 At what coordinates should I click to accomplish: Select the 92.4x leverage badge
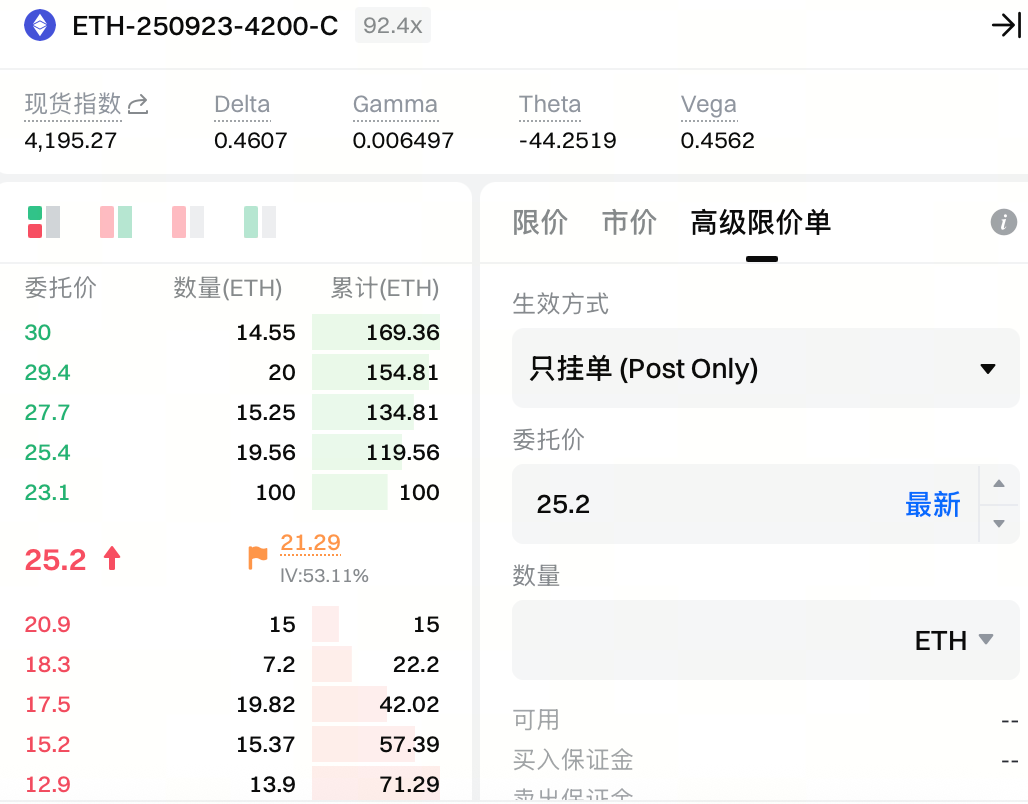pos(392,26)
